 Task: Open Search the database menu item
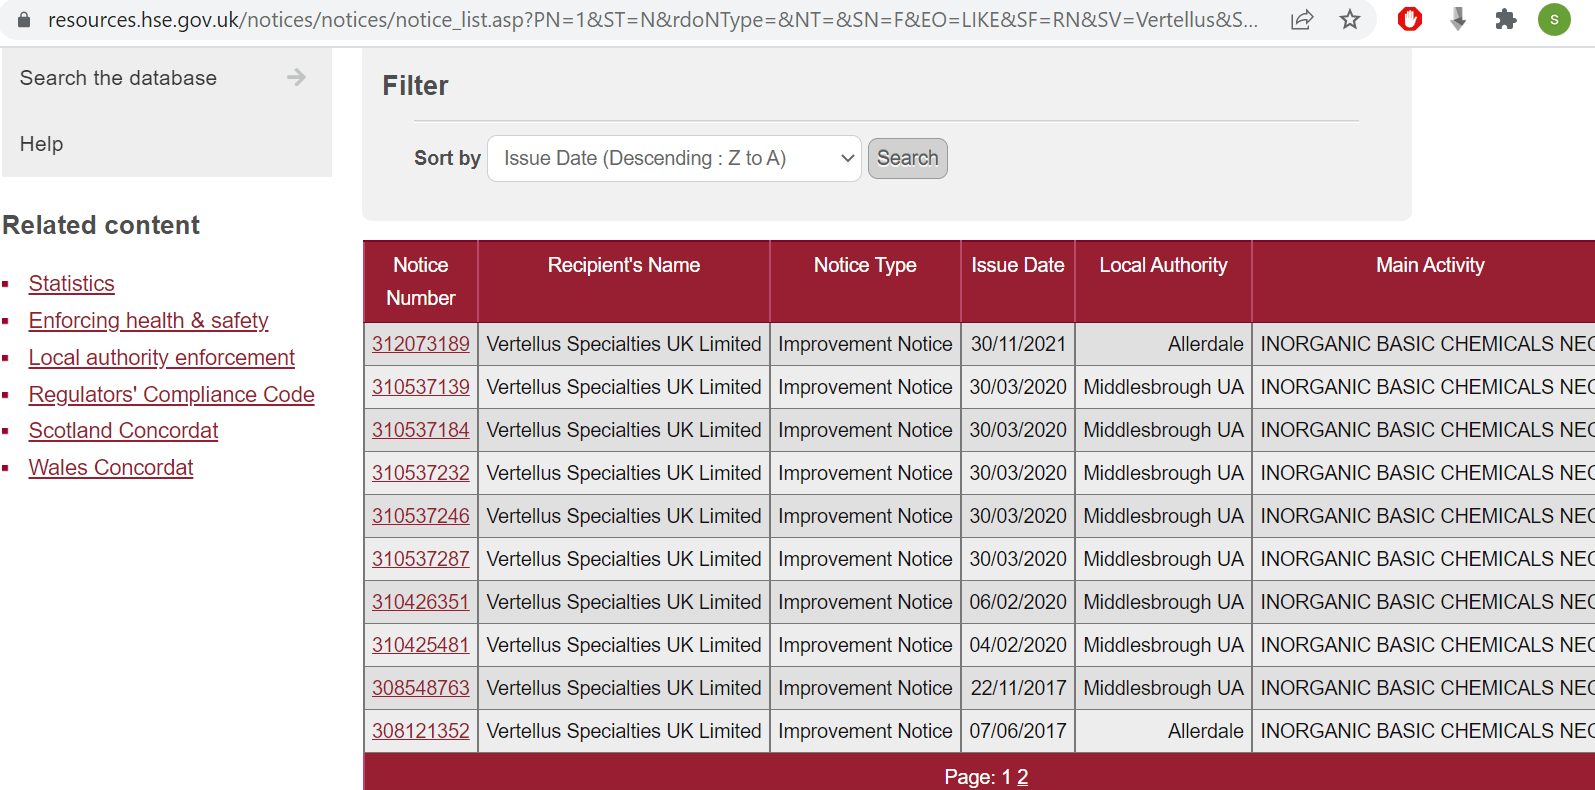pyautogui.click(x=118, y=78)
